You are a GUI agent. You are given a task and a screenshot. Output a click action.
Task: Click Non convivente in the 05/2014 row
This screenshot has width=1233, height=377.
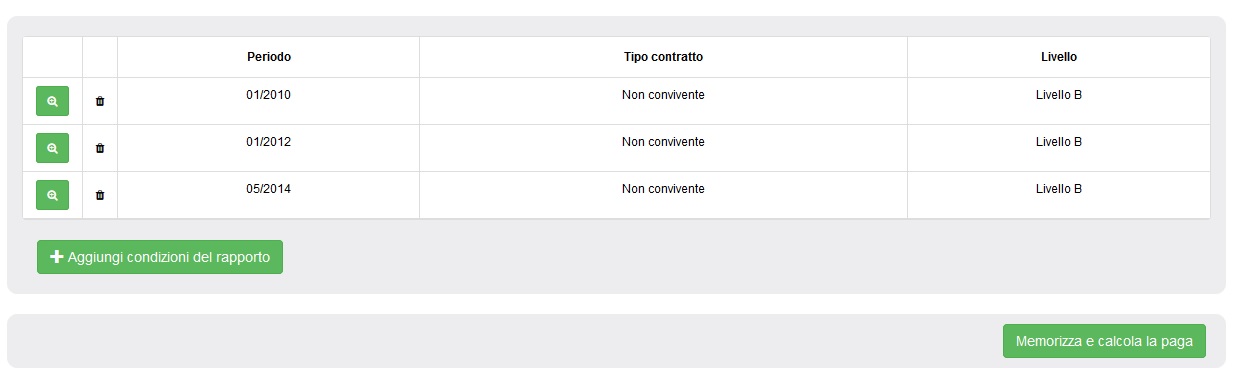(663, 189)
